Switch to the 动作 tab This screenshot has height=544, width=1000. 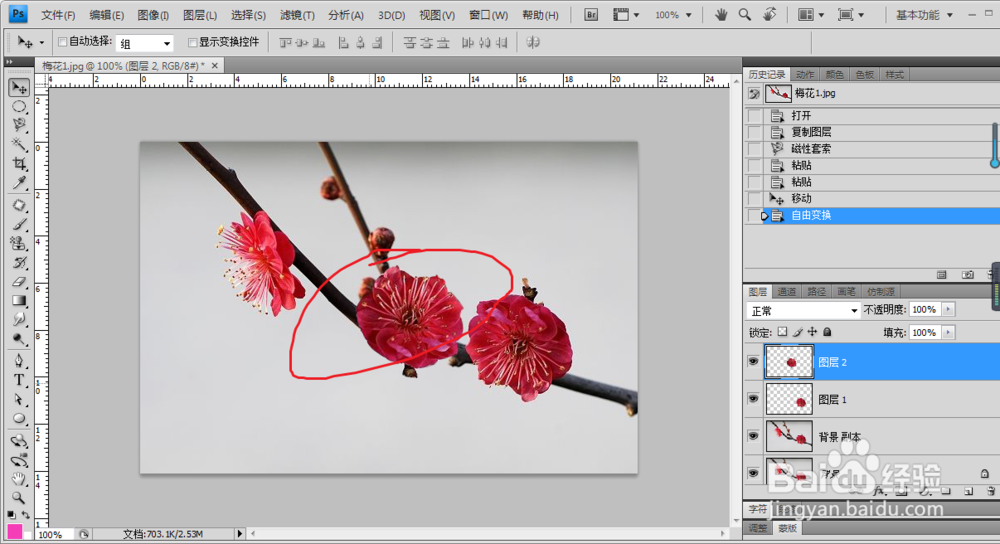[x=805, y=75]
